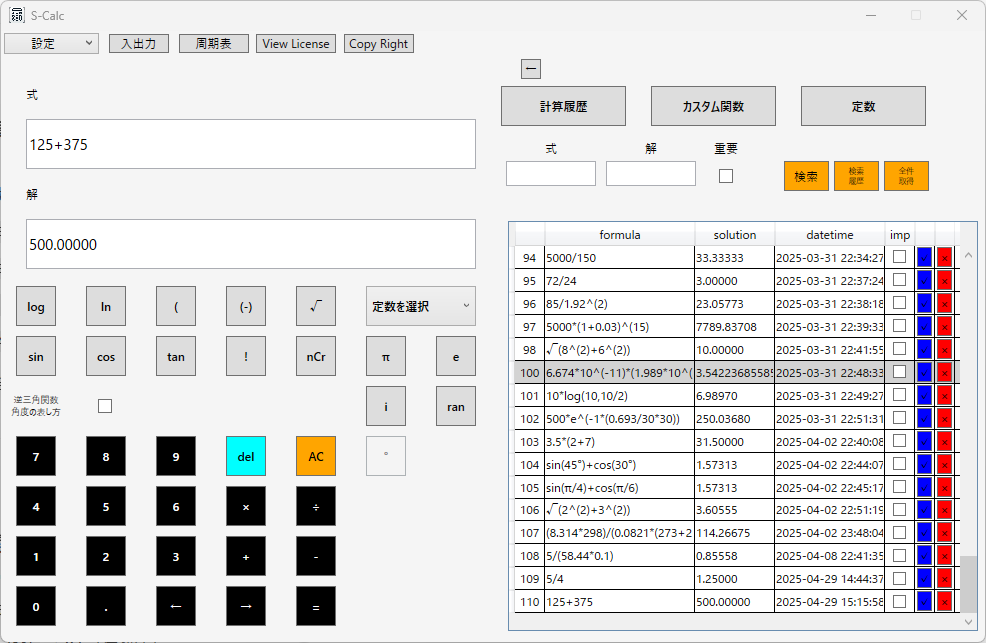Move cursor right with → key

(x=246, y=607)
